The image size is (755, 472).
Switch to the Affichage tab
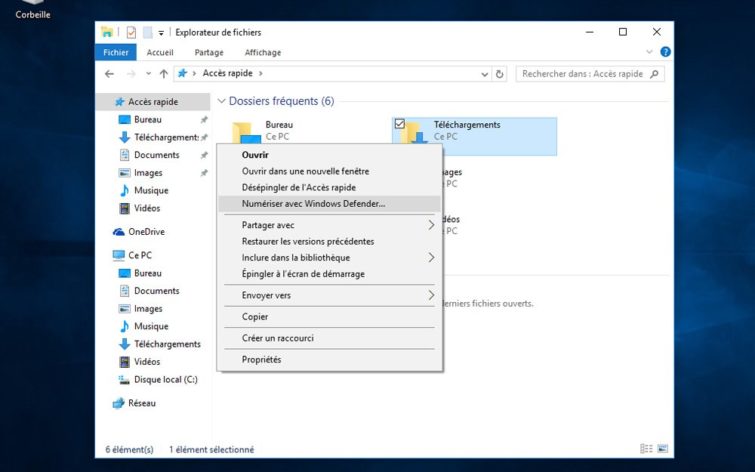pyautogui.click(x=263, y=52)
